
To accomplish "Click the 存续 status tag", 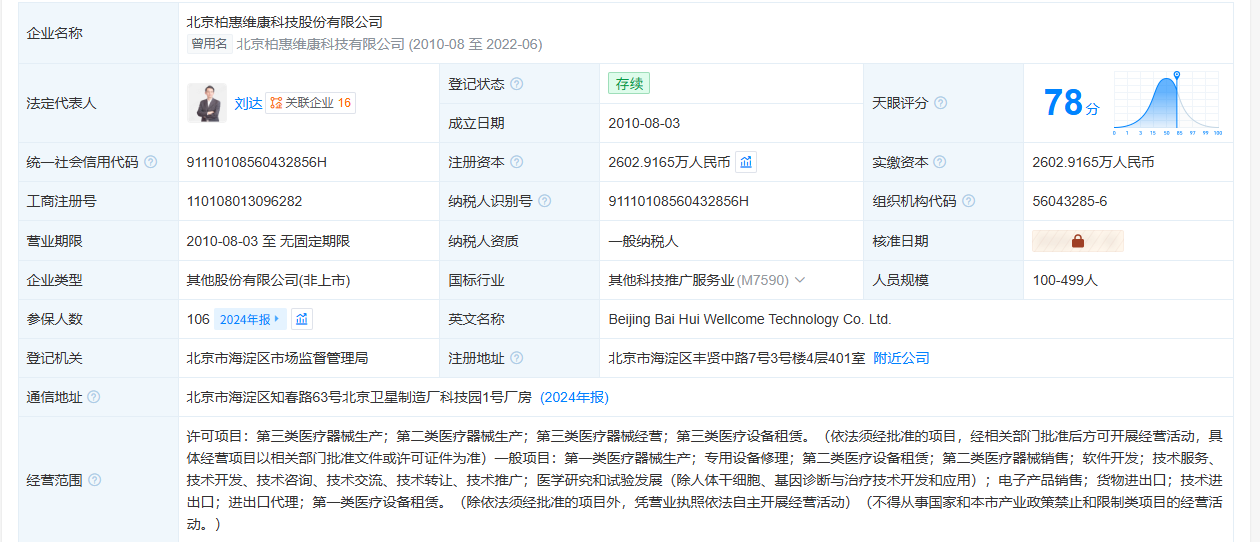I will point(629,84).
